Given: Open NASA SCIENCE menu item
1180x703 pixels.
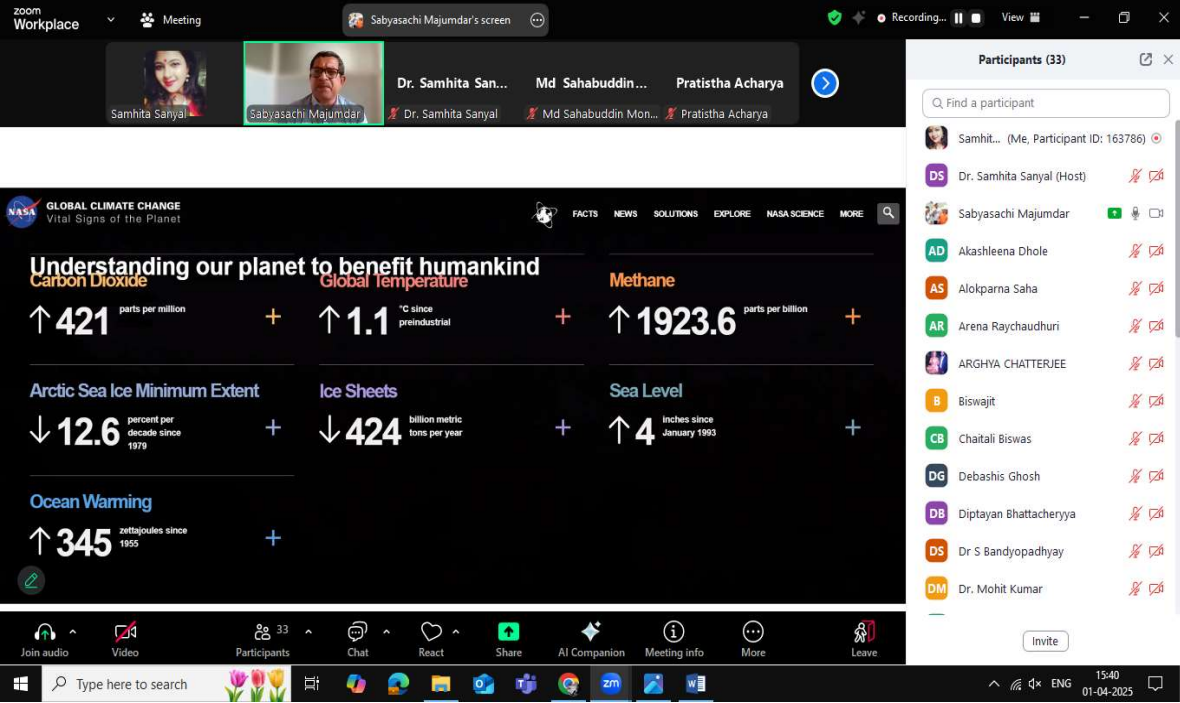Looking at the screenshot, I should click(795, 214).
